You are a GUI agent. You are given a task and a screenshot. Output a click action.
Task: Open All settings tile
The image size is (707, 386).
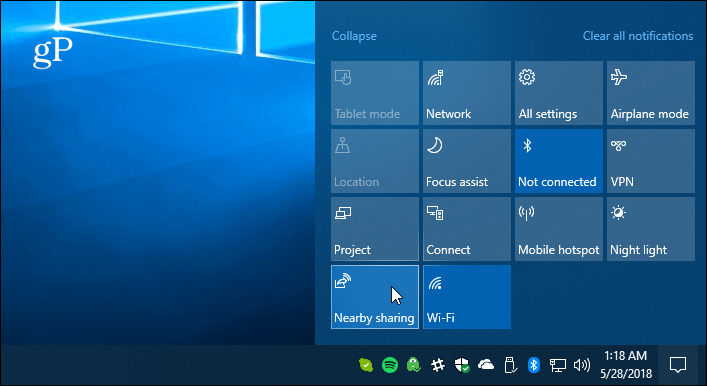(559, 93)
